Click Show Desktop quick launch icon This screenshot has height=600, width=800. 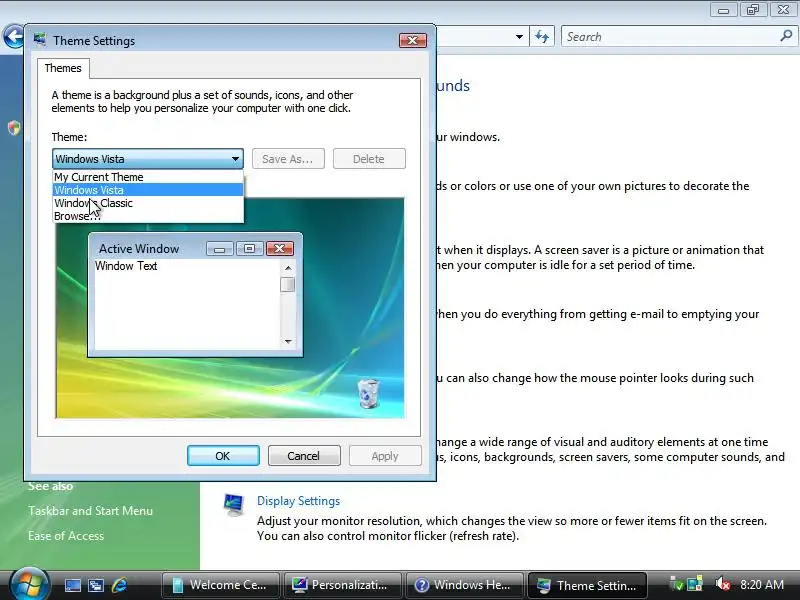tap(72, 585)
